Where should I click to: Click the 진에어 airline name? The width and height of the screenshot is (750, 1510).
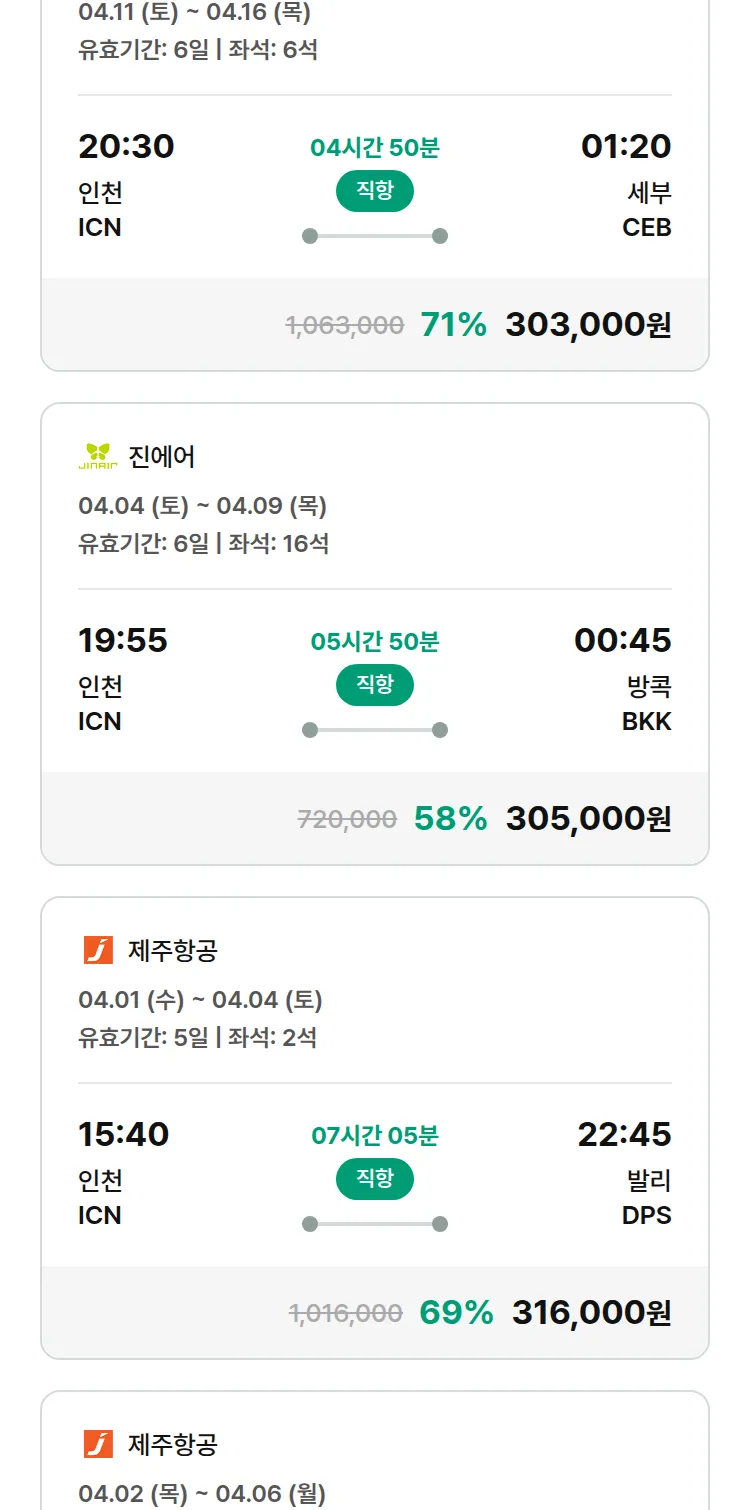point(162,457)
